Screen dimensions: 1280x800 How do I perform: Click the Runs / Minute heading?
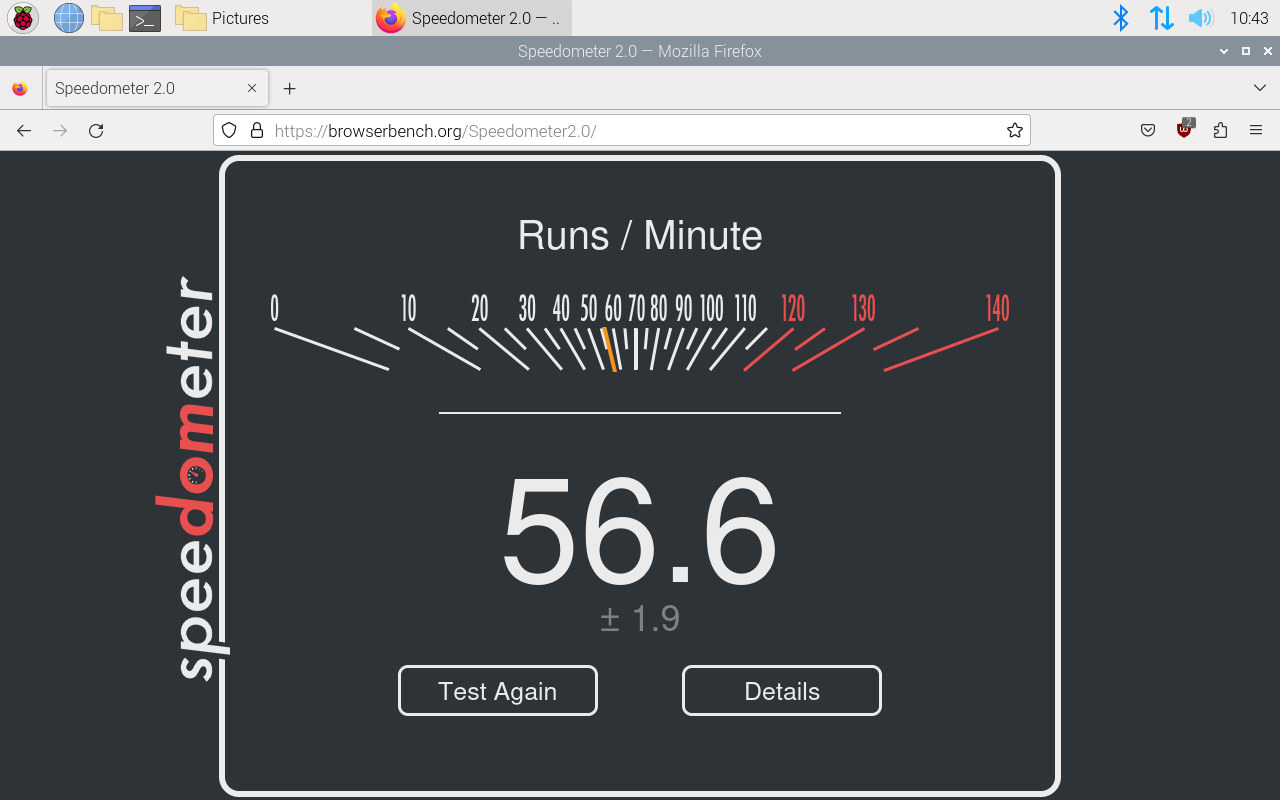coord(640,236)
